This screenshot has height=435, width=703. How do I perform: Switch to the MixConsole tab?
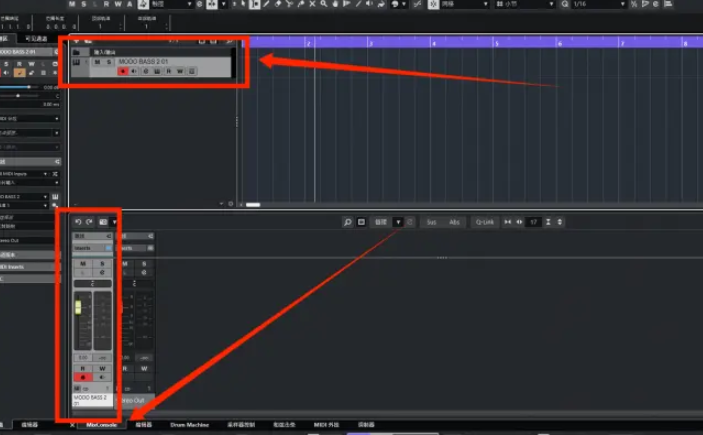tap(101, 425)
